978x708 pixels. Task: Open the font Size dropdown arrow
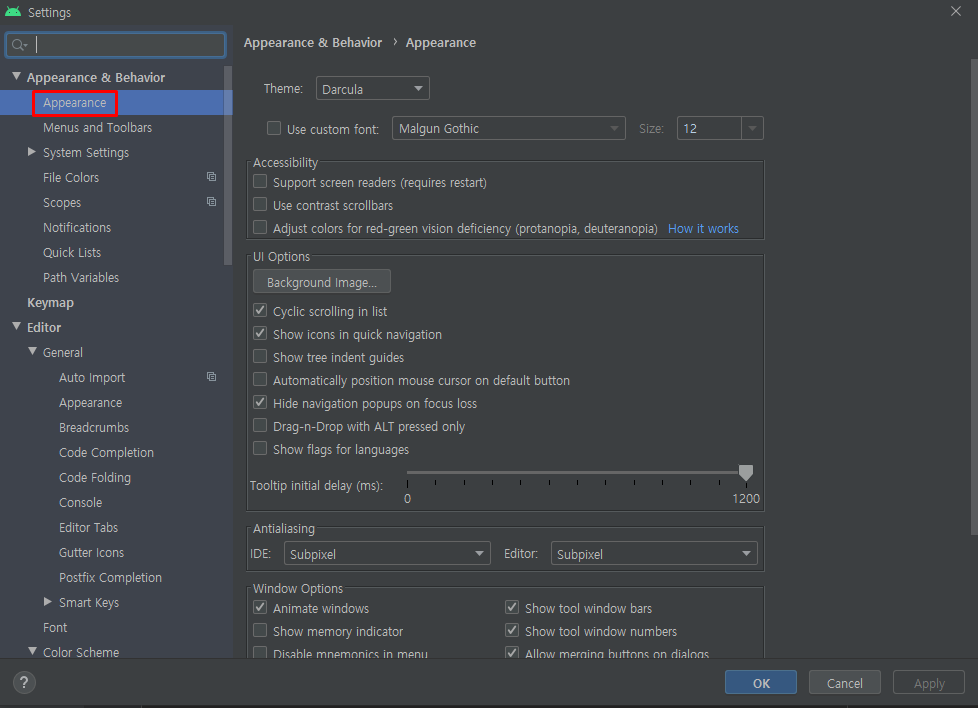click(x=752, y=129)
